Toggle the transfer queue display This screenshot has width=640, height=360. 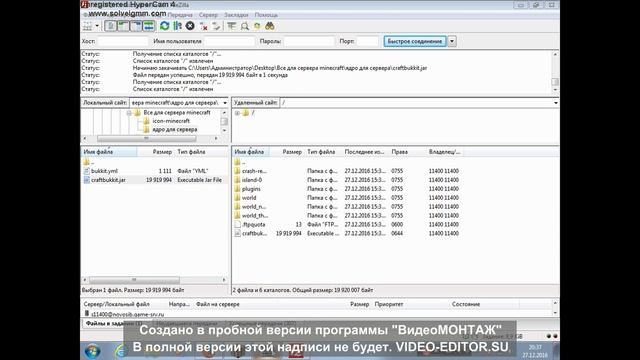pyautogui.click(x=149, y=26)
